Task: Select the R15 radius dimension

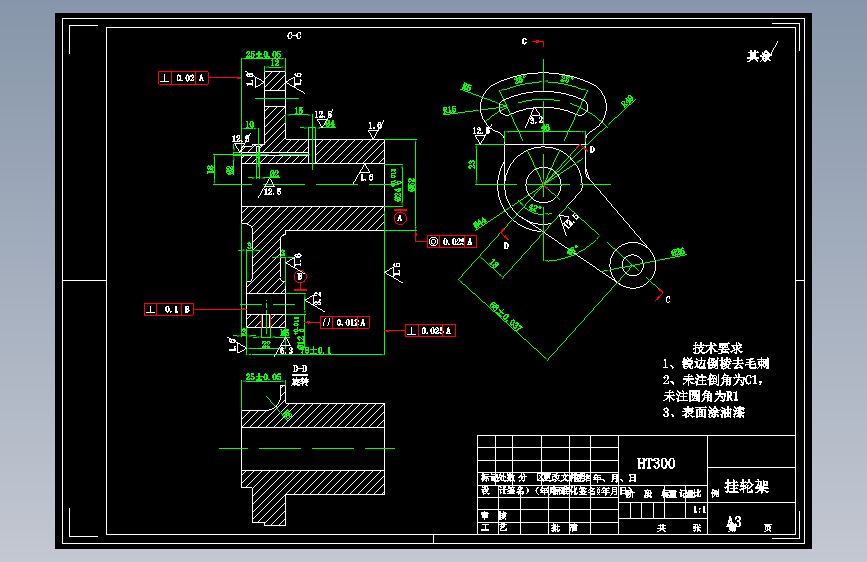Action: [x=450, y=110]
